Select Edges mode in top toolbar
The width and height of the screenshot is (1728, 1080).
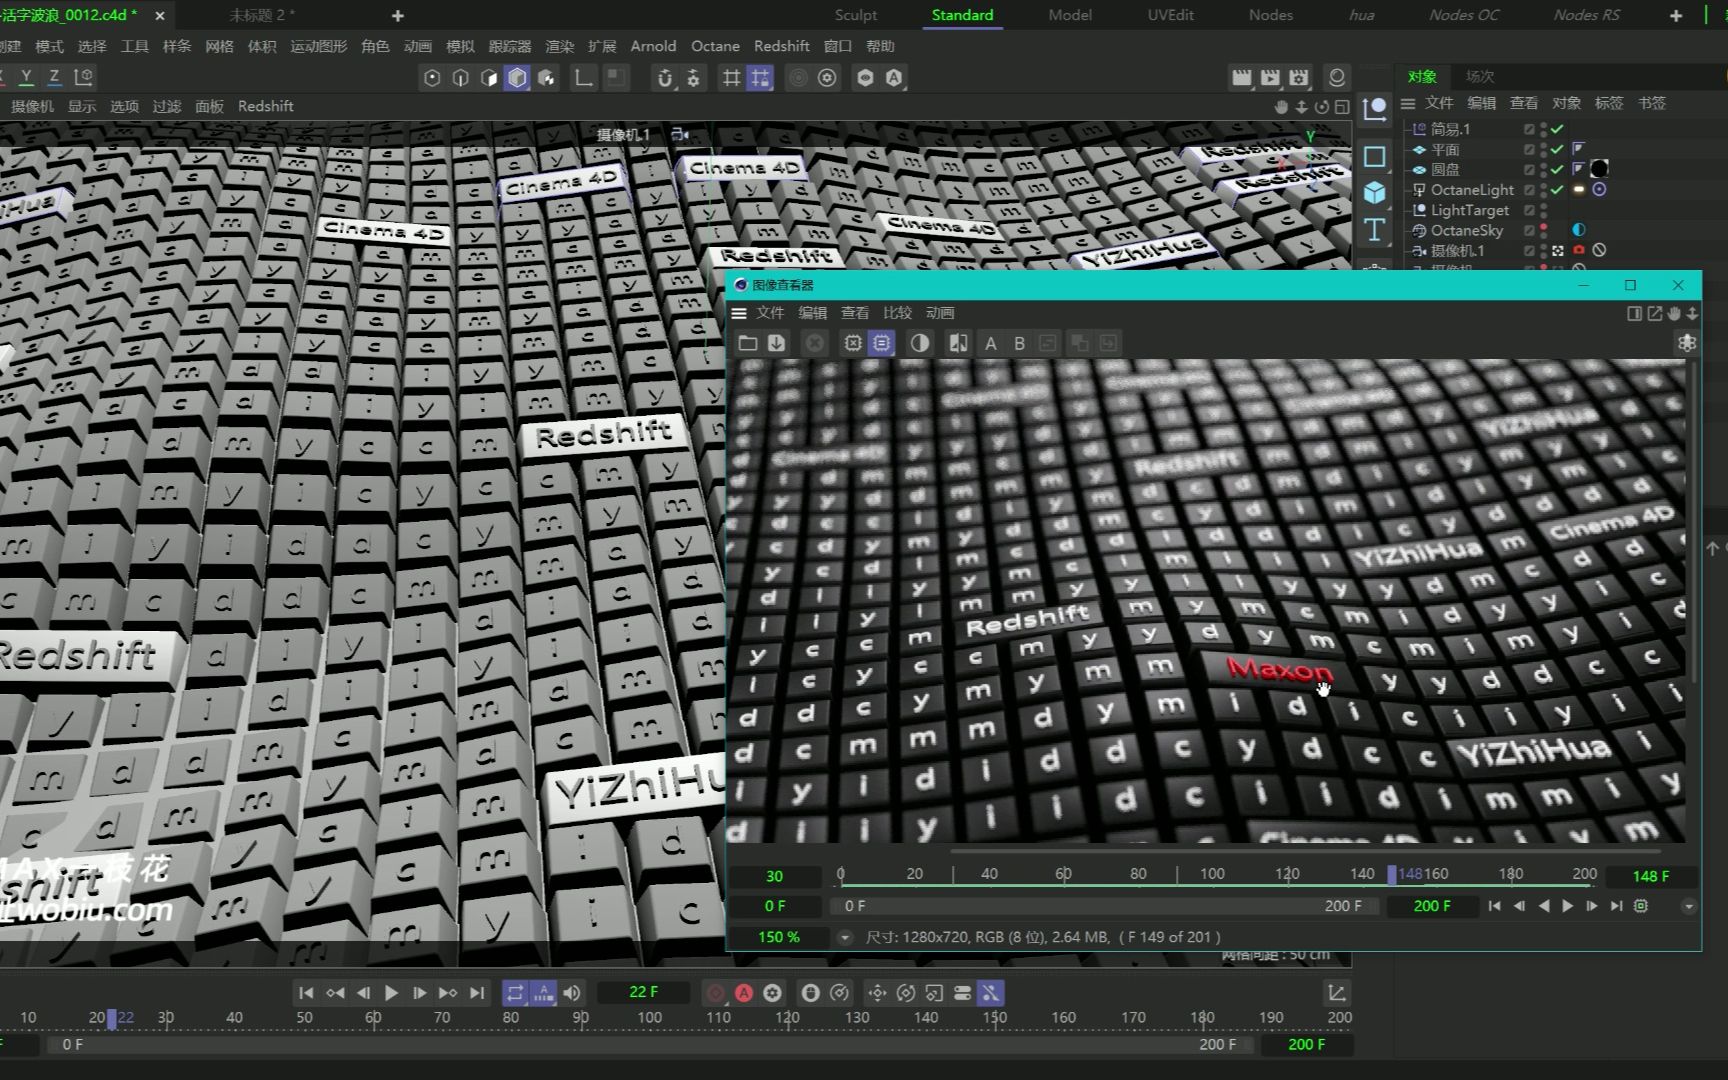coord(461,78)
